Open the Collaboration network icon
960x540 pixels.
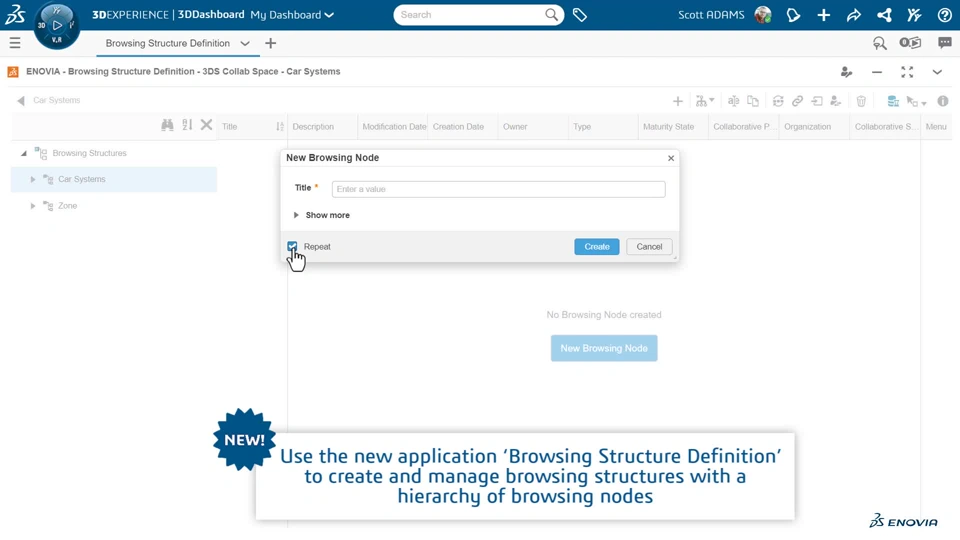click(x=884, y=15)
